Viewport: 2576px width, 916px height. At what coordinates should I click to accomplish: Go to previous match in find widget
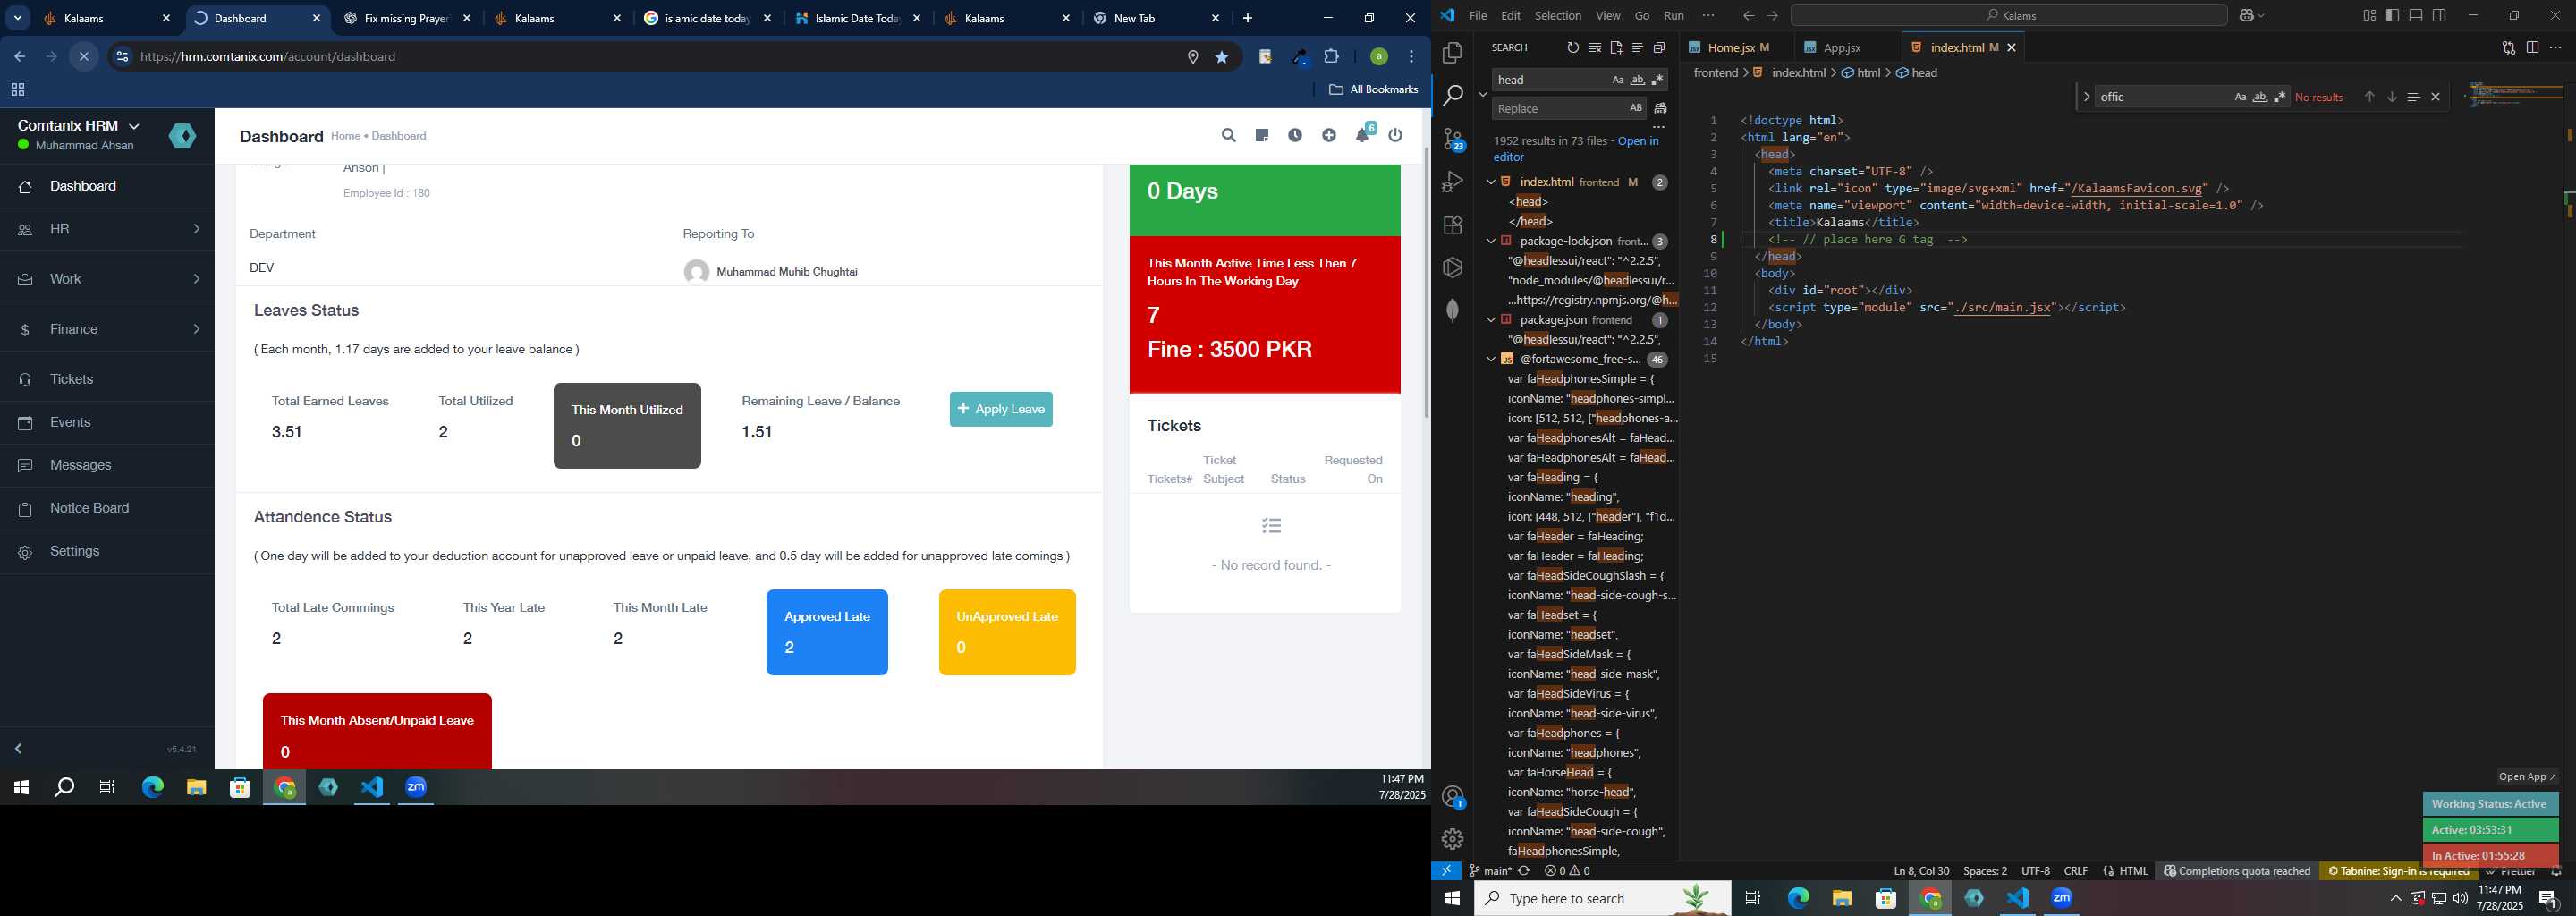pyautogui.click(x=2369, y=97)
